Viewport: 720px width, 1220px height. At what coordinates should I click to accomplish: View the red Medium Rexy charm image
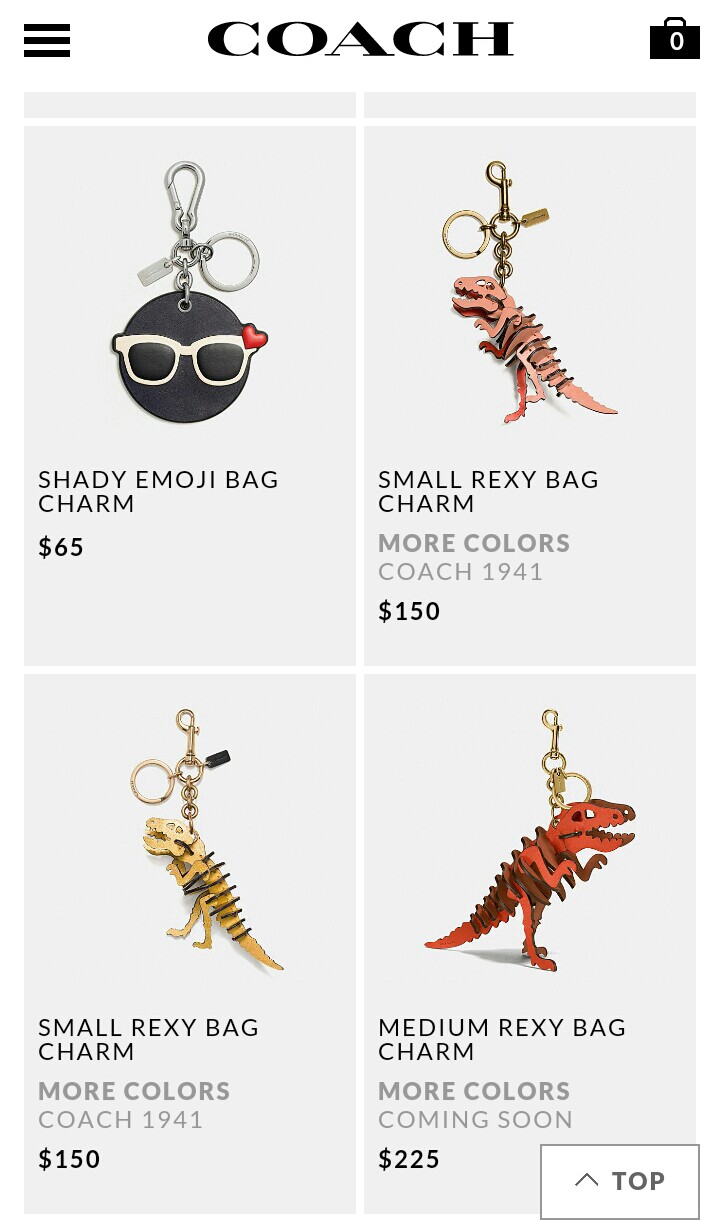pyautogui.click(x=530, y=840)
